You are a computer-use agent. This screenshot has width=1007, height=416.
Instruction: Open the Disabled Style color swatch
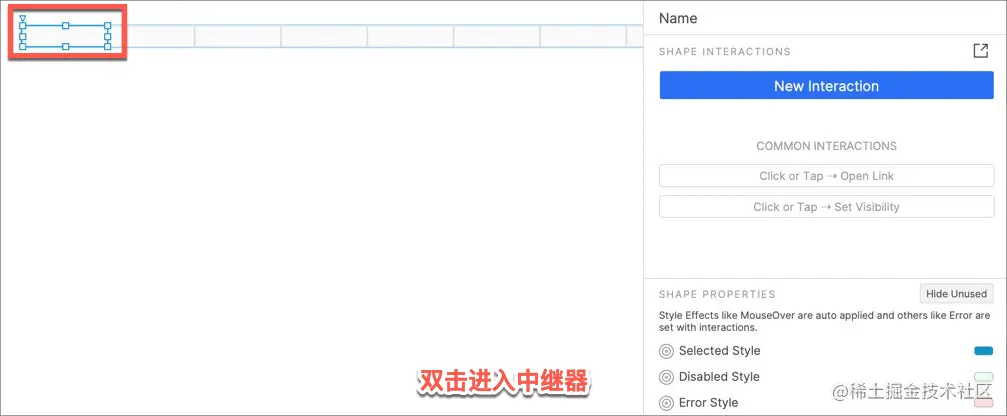[983, 377]
